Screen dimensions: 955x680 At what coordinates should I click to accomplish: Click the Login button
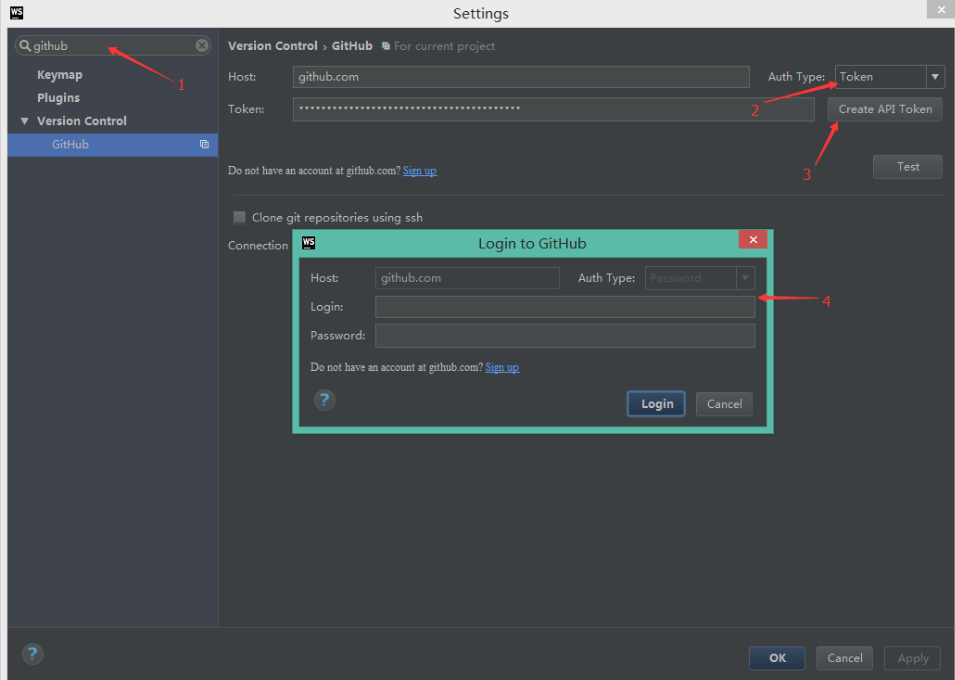click(656, 404)
